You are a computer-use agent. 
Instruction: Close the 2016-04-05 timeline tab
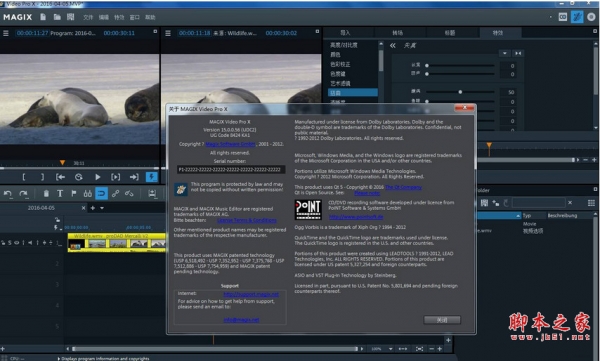coord(83,208)
